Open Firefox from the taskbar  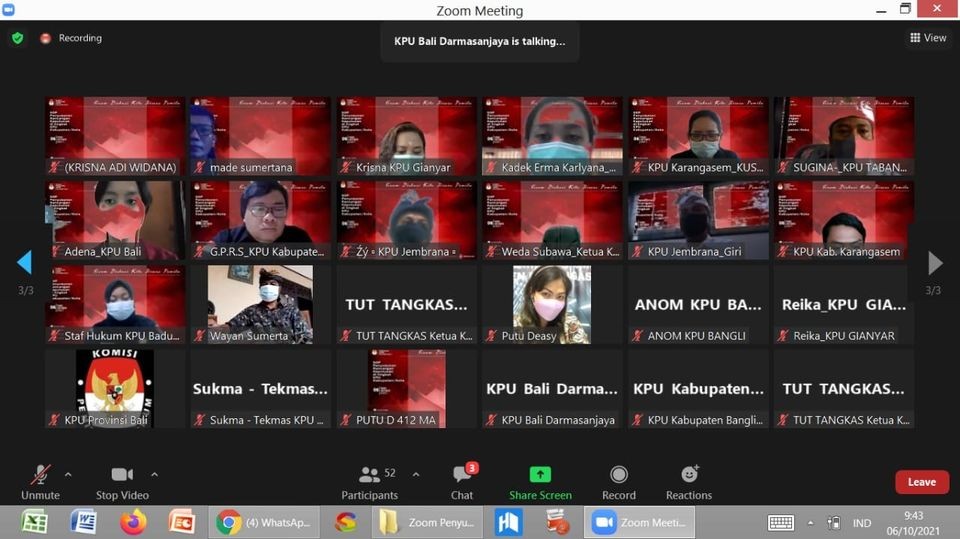point(133,522)
